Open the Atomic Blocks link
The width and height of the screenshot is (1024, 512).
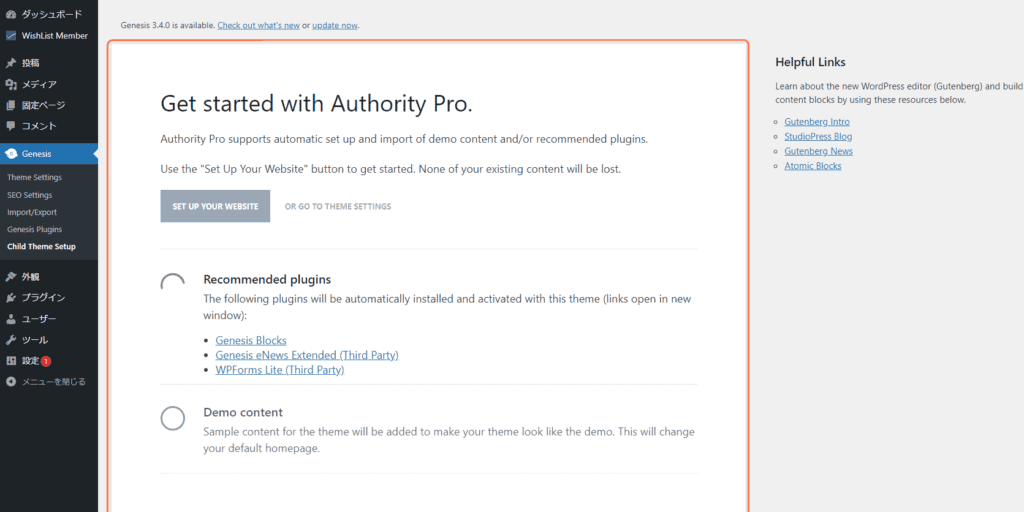tap(812, 166)
